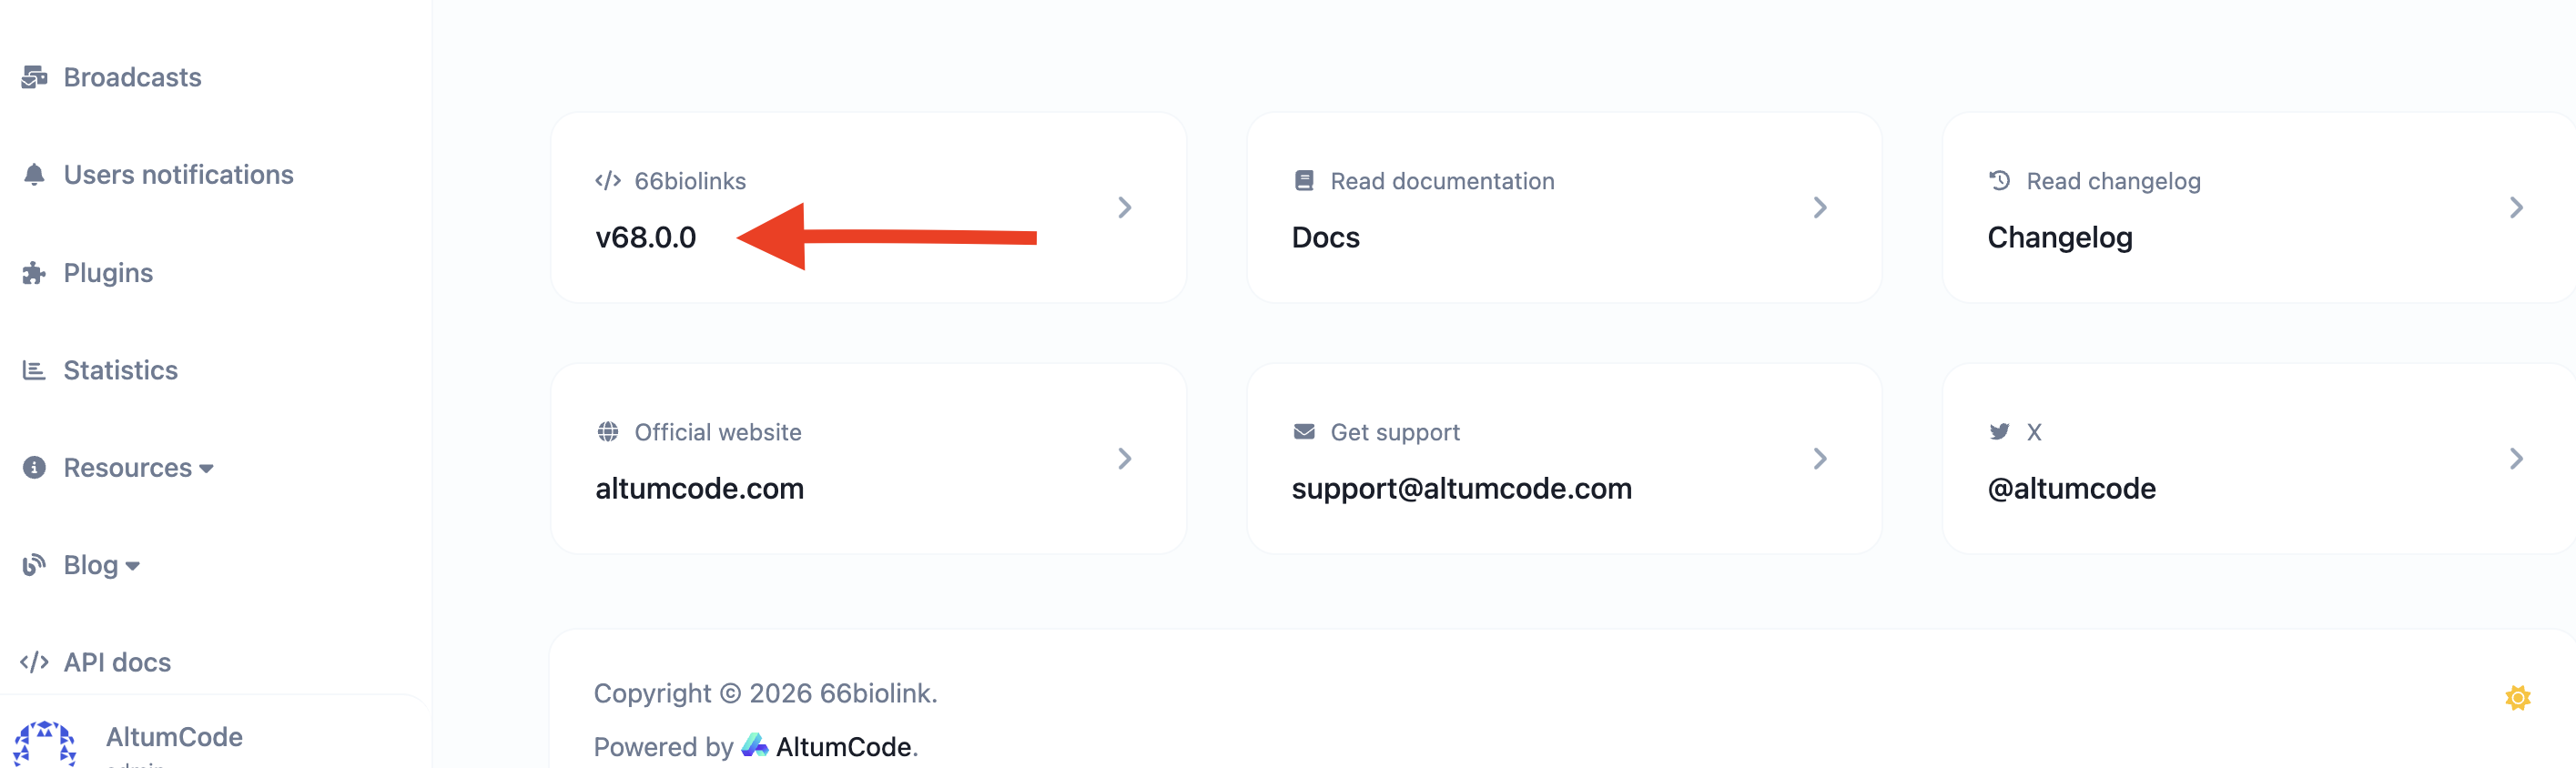Open Users notifications in the sidebar
The image size is (2576, 768).
(179, 175)
